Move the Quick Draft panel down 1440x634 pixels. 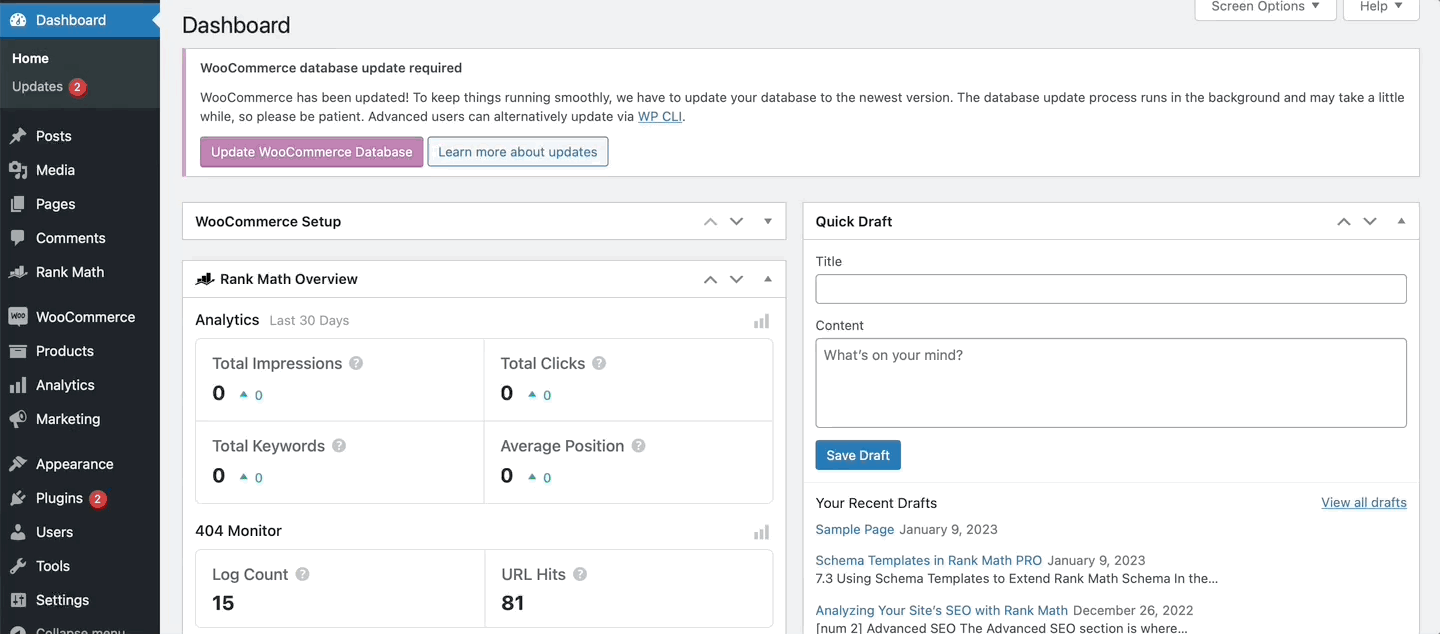(1370, 221)
